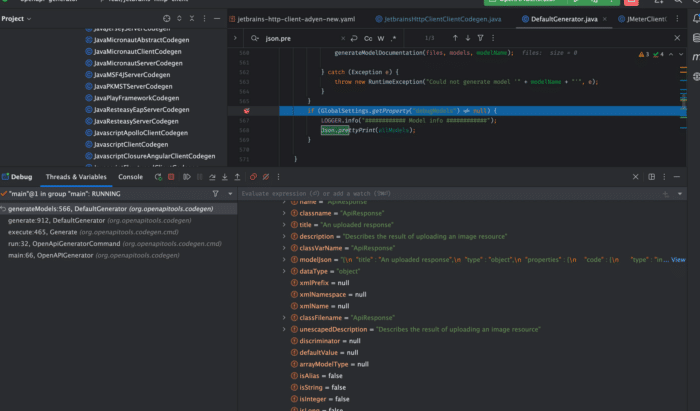Viewport: 700px width, 411px height.
Task: Click the json.pre search input field
Action: [x=301, y=38]
